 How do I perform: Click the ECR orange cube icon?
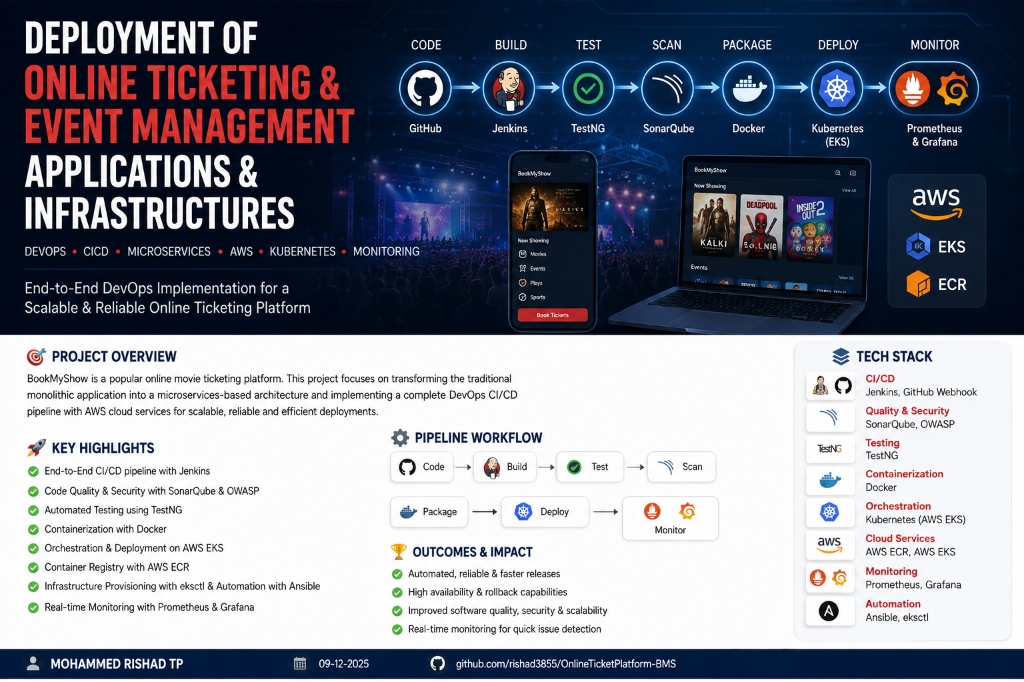(x=918, y=284)
